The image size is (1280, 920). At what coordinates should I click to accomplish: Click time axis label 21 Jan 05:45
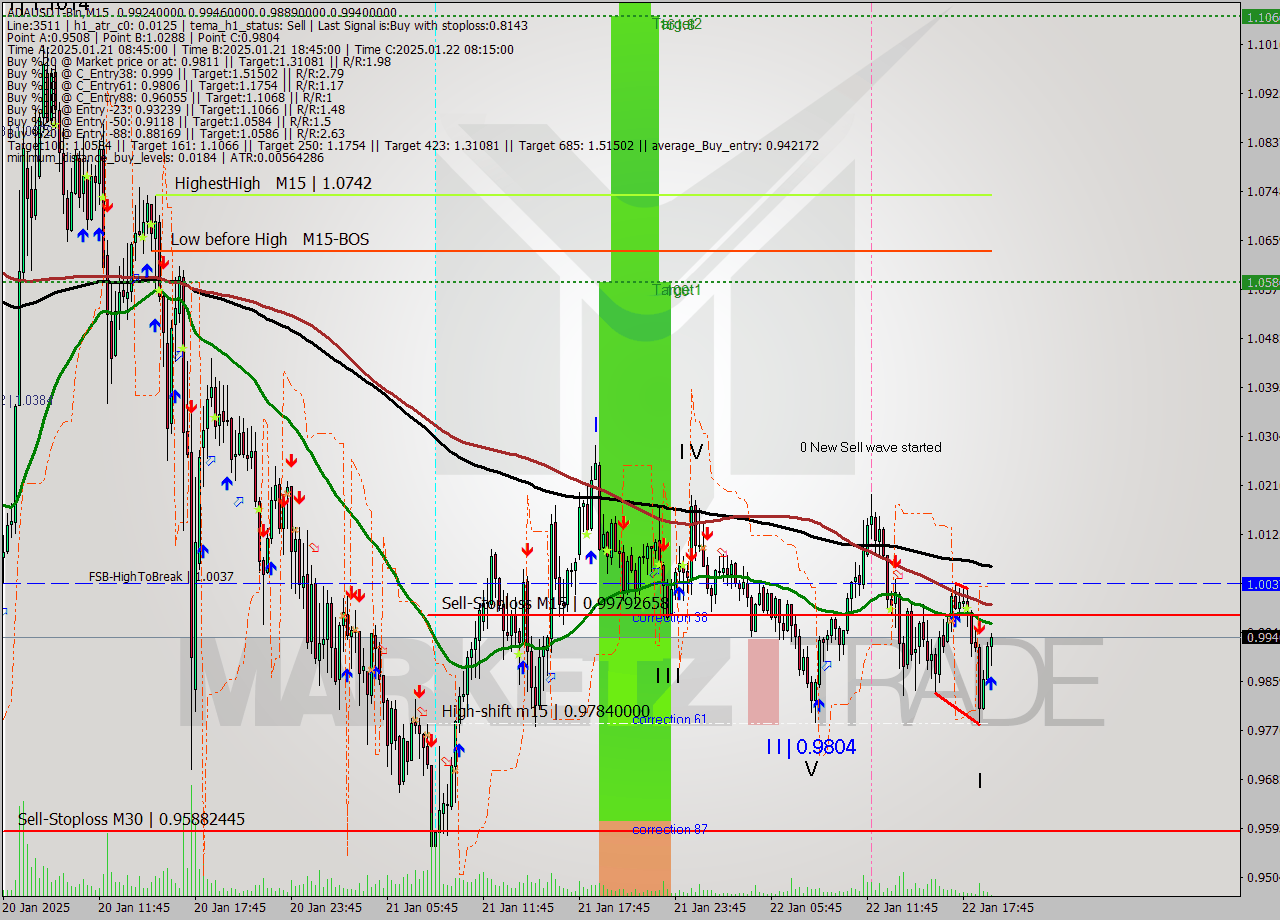click(x=422, y=908)
